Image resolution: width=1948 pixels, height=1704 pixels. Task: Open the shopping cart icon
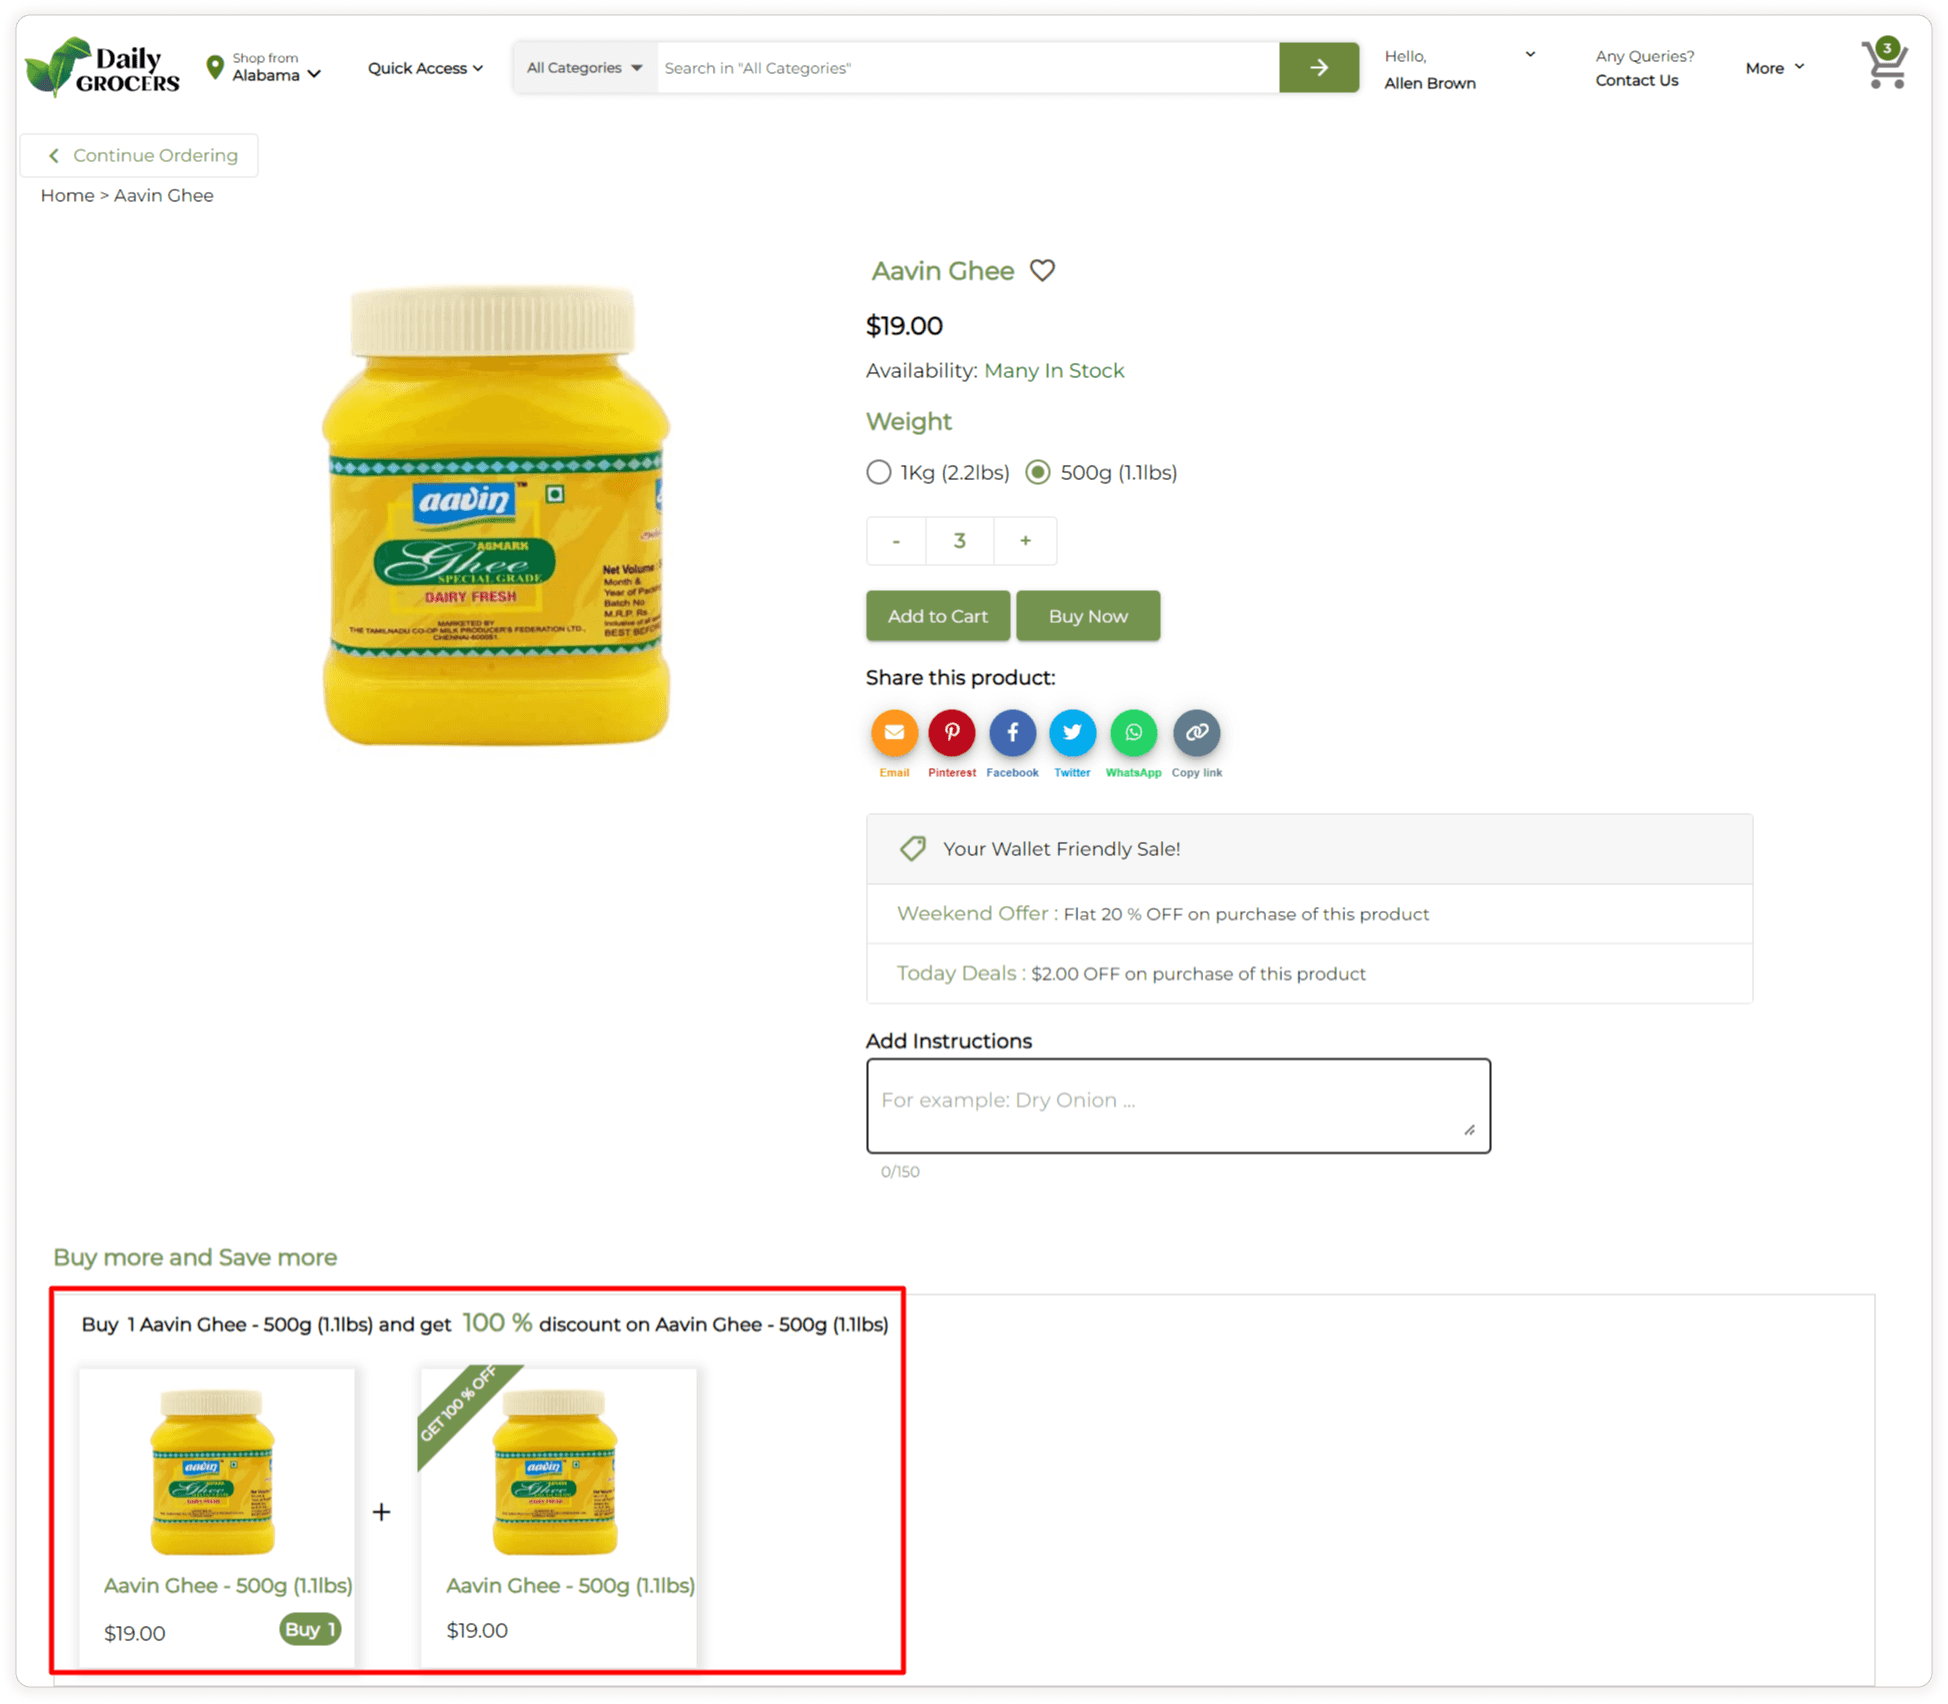(x=1884, y=65)
